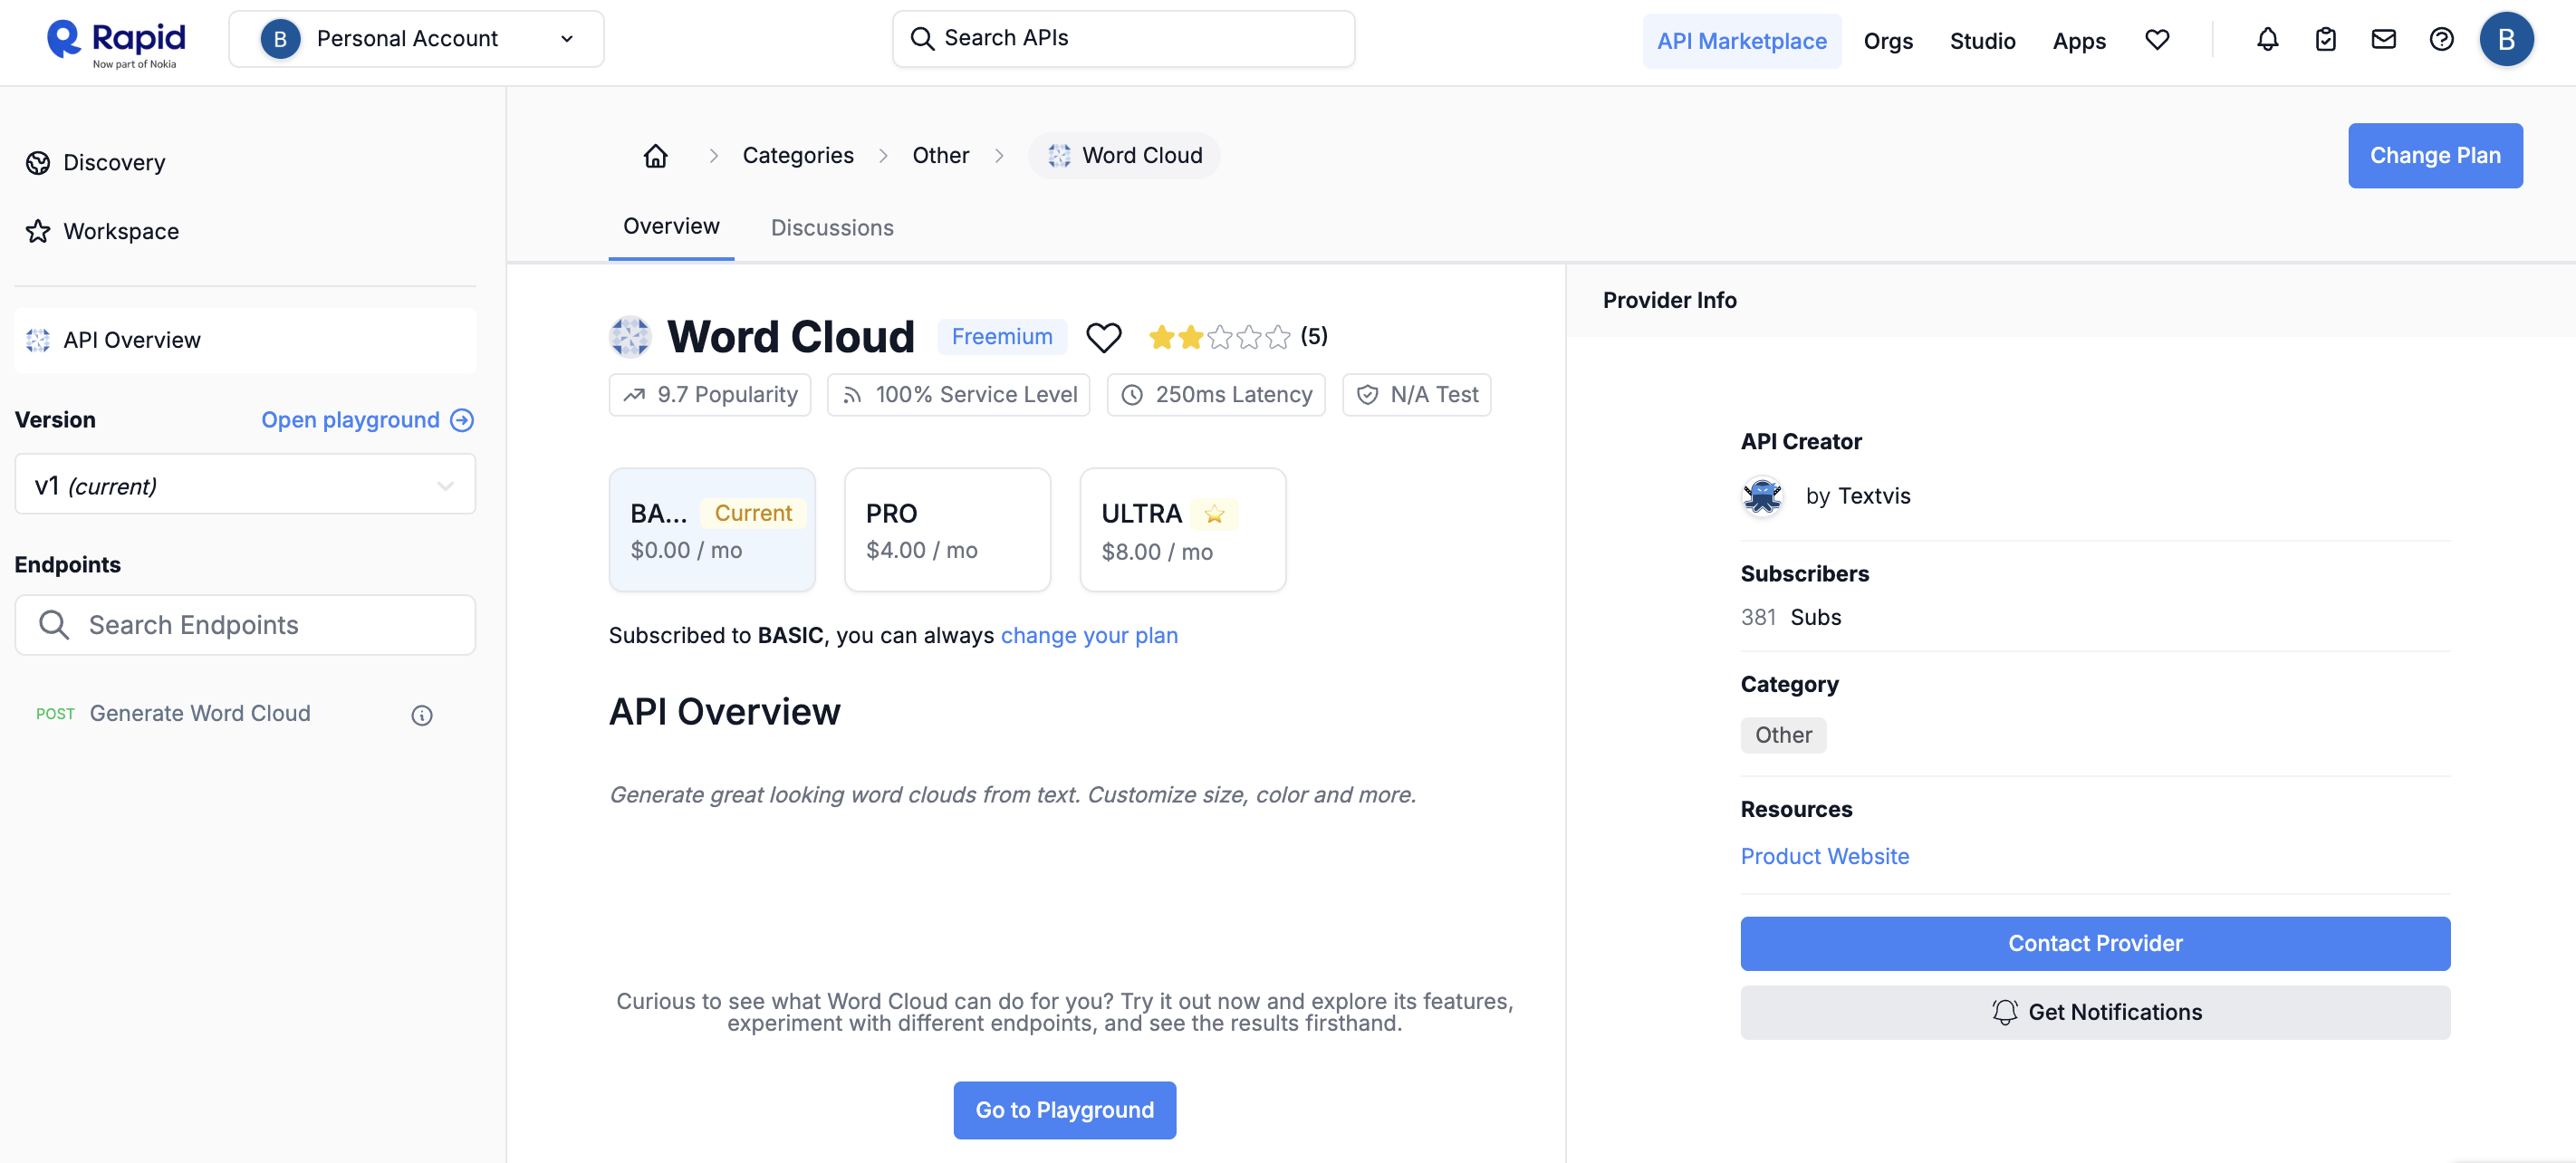
Task: Switch to the Discussions tab
Action: [832, 227]
